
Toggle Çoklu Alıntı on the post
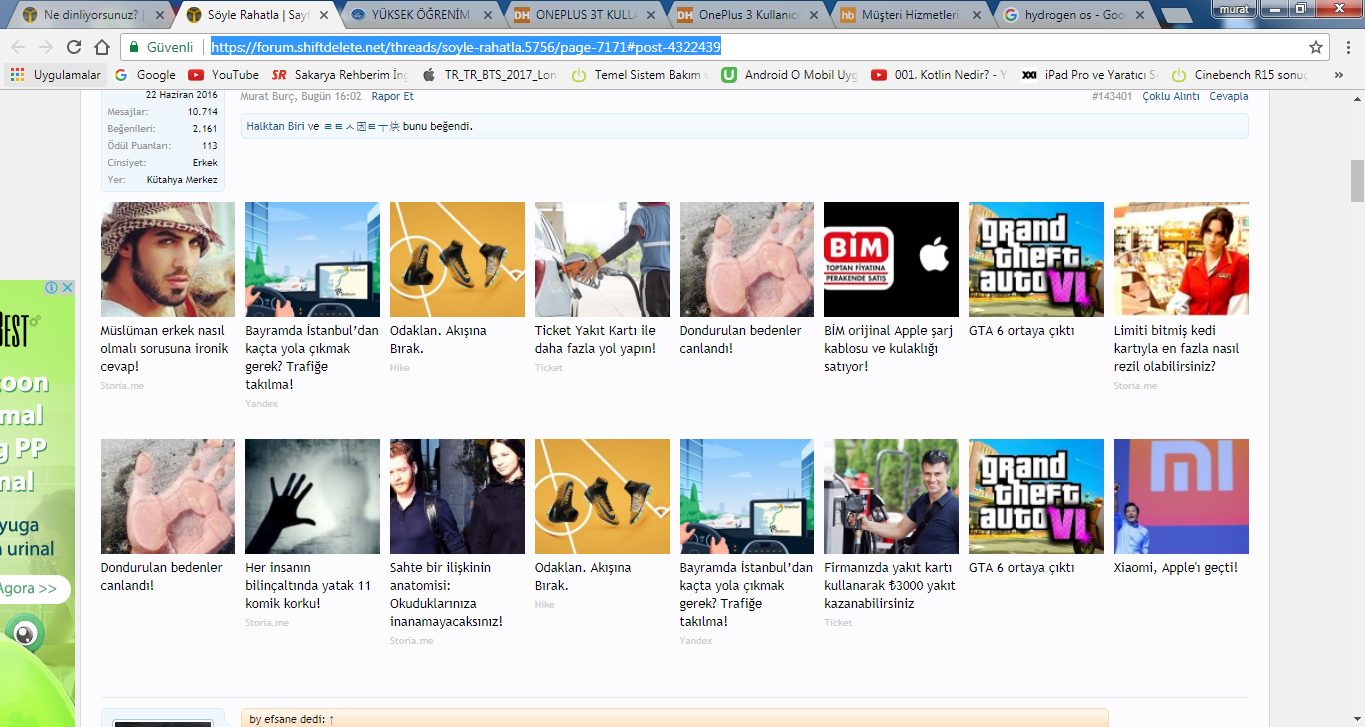[x=1170, y=96]
